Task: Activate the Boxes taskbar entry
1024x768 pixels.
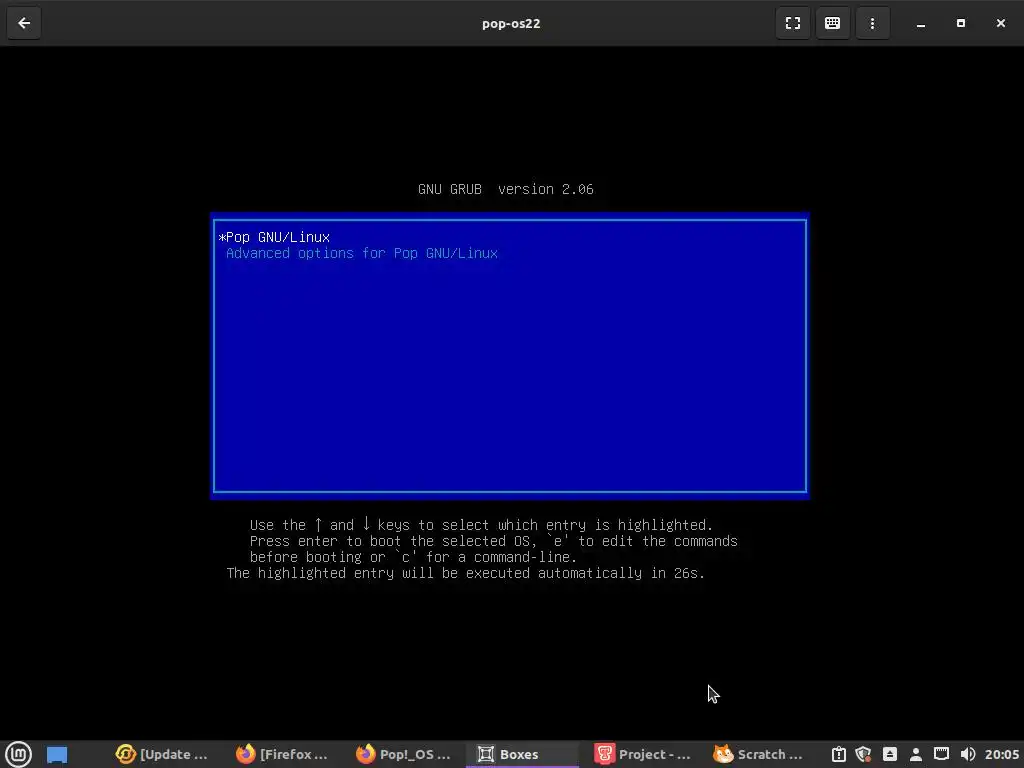Action: click(522, 754)
